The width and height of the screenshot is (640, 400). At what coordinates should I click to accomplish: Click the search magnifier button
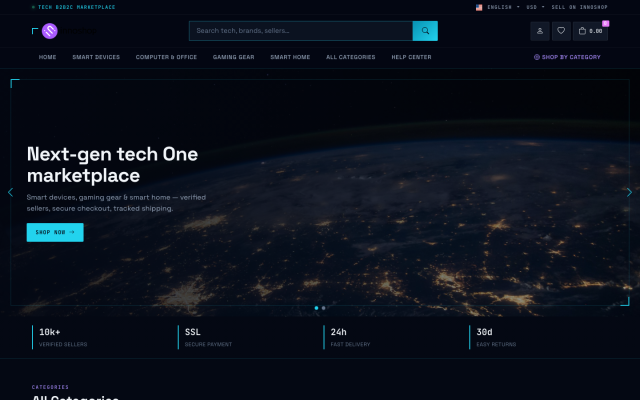(x=425, y=31)
